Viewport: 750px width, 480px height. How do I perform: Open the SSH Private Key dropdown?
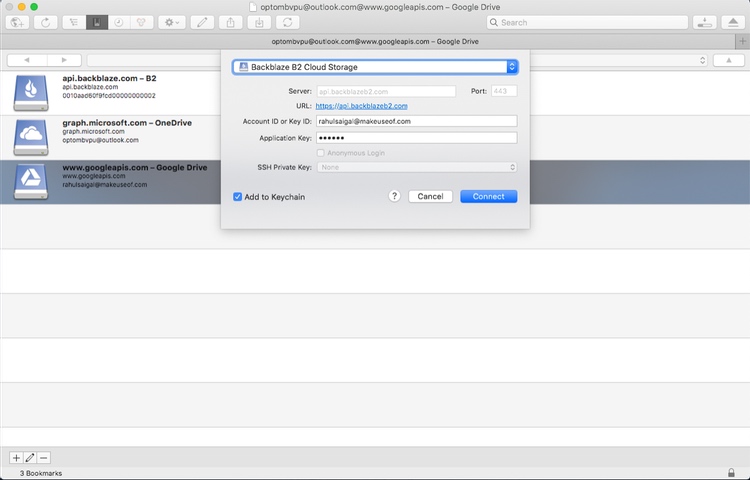[416, 167]
